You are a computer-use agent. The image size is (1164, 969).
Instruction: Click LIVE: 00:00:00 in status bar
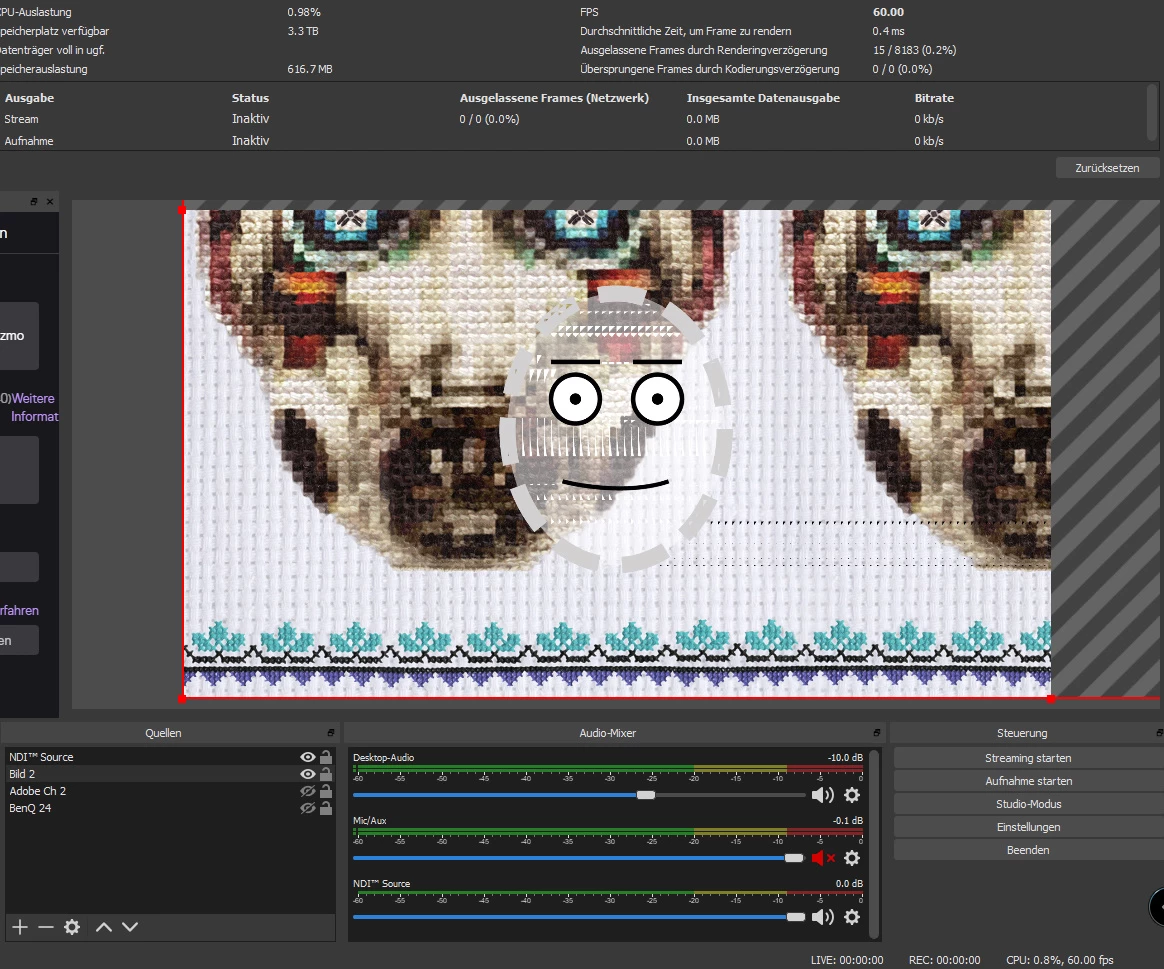(x=847, y=960)
